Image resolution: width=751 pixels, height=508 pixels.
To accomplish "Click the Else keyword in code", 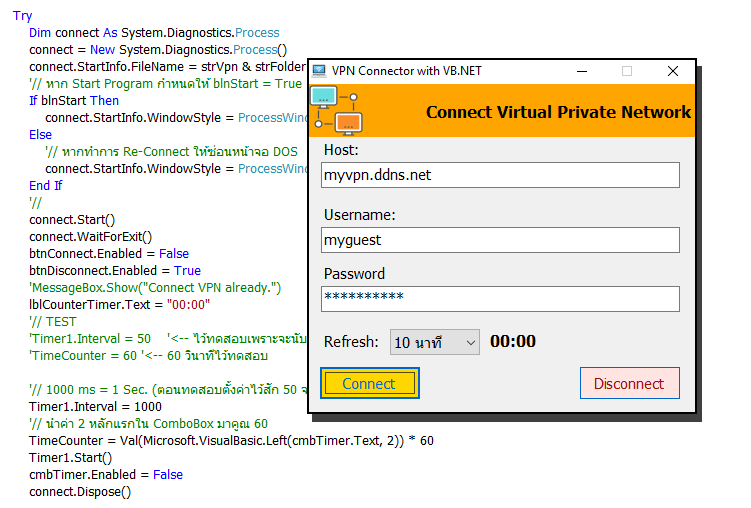I will tap(40, 135).
